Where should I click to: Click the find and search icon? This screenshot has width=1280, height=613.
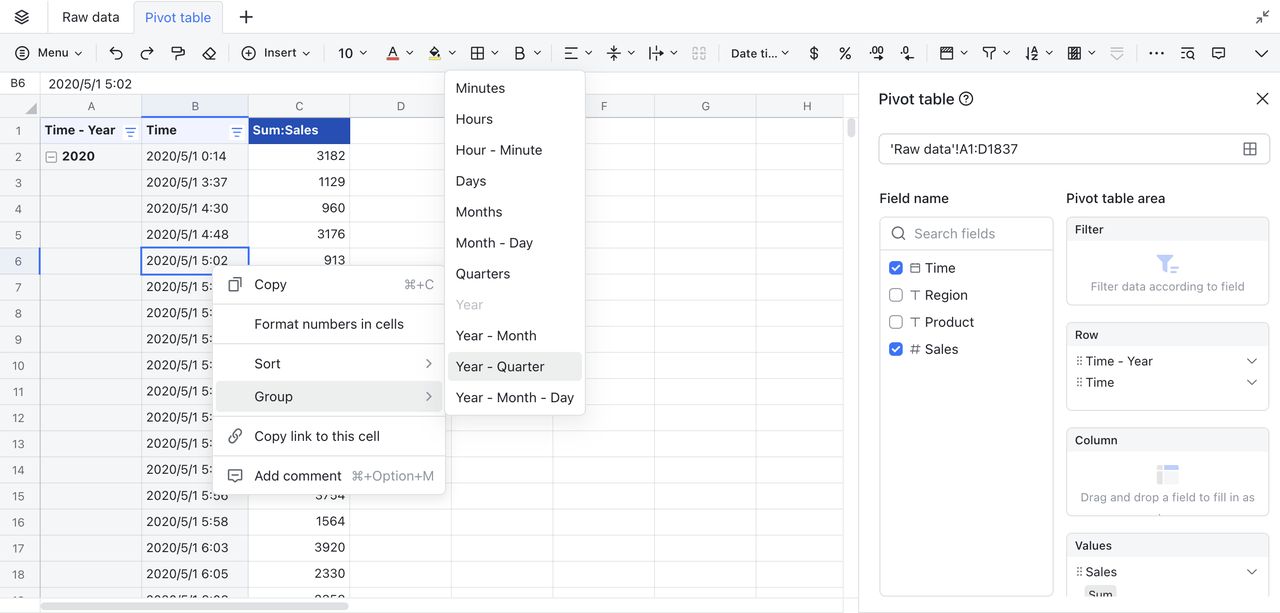tap(1187, 53)
